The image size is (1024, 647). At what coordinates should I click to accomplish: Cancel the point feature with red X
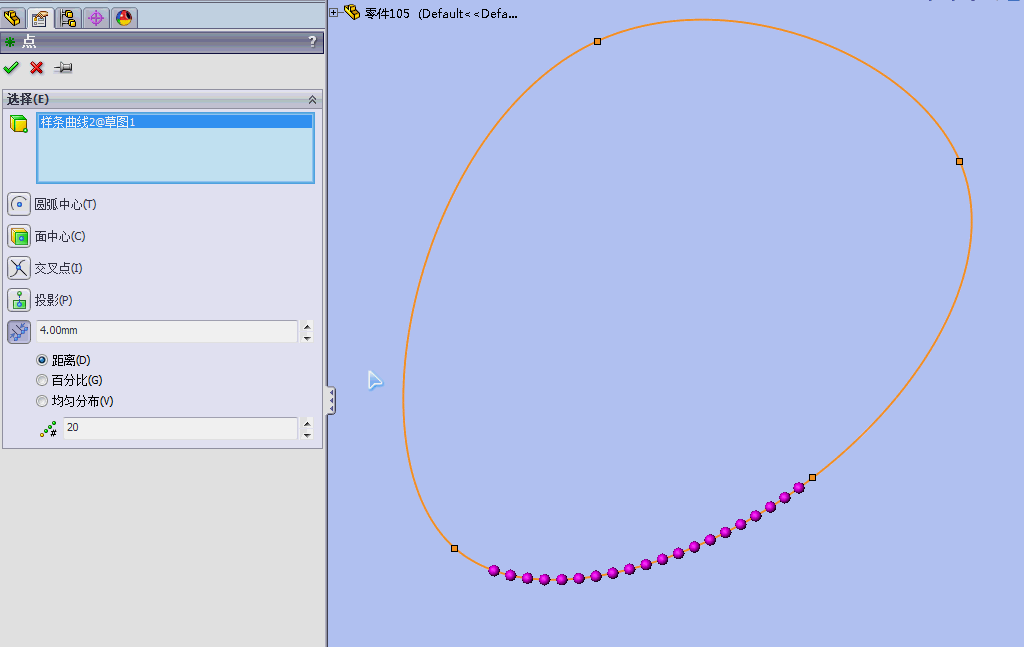[x=37, y=67]
